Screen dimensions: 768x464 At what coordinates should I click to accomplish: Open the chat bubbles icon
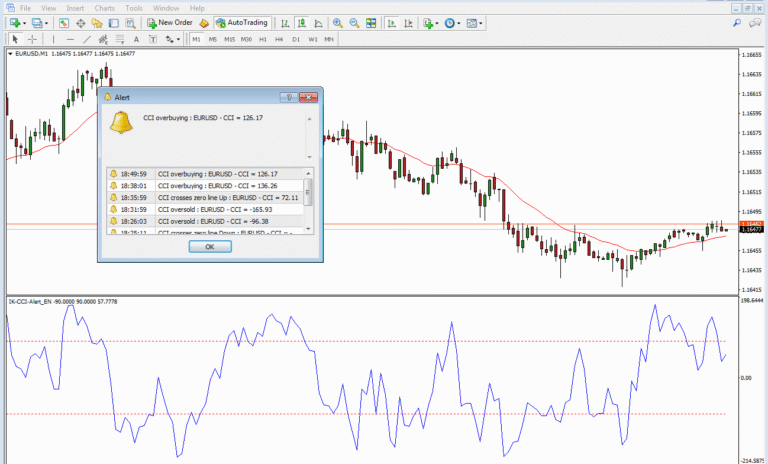tap(755, 23)
